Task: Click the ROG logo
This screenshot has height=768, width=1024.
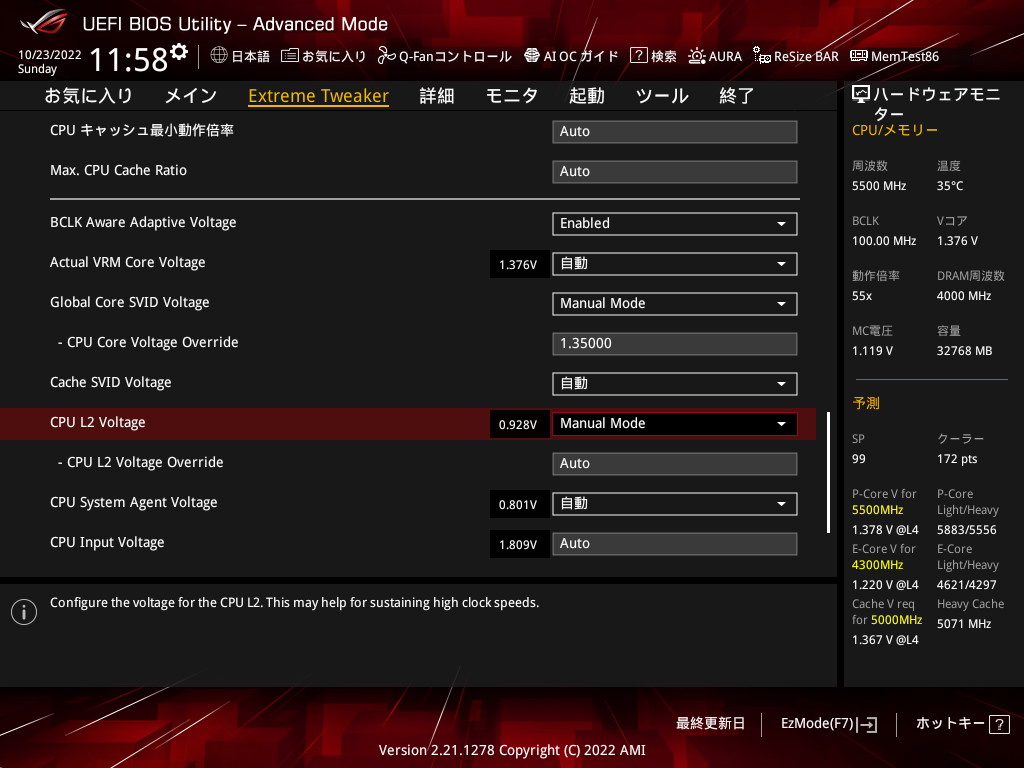Action: click(x=44, y=22)
